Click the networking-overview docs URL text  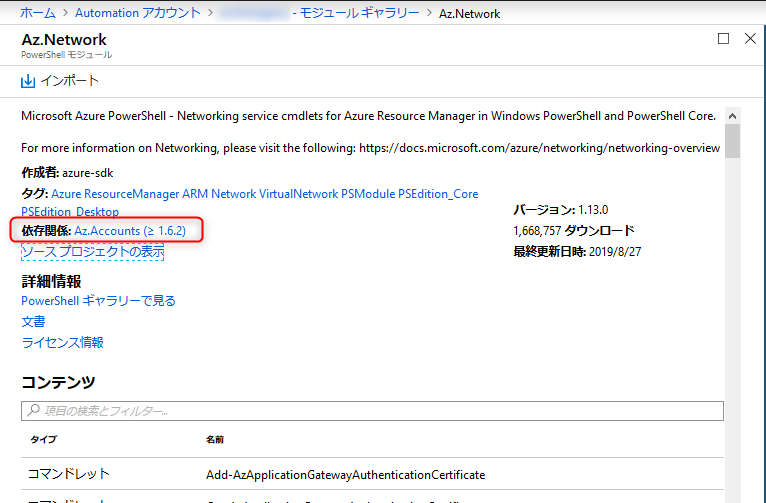pos(539,148)
